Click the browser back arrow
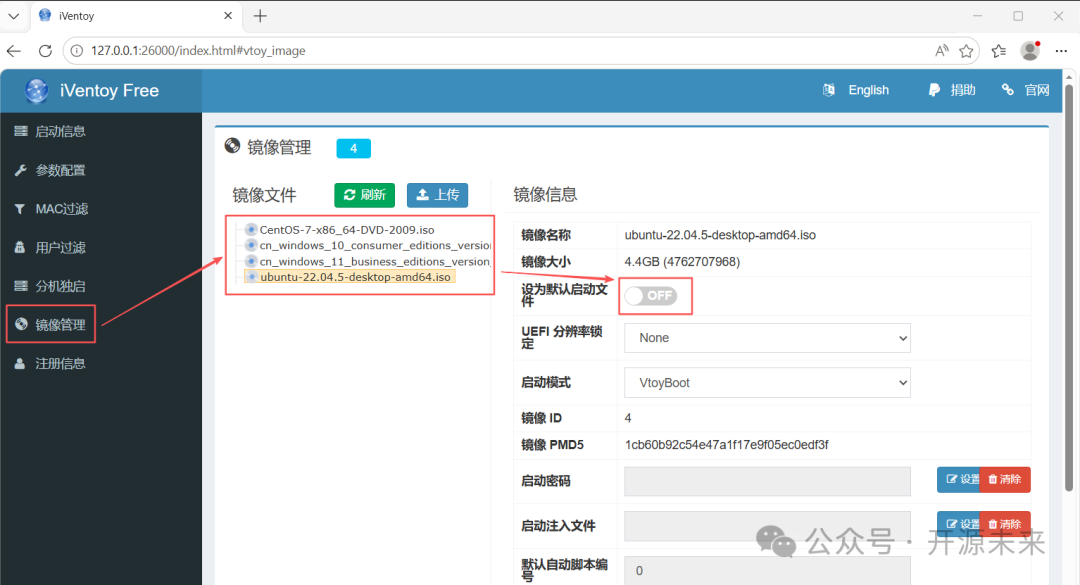Image resolution: width=1080 pixels, height=585 pixels. [x=14, y=51]
